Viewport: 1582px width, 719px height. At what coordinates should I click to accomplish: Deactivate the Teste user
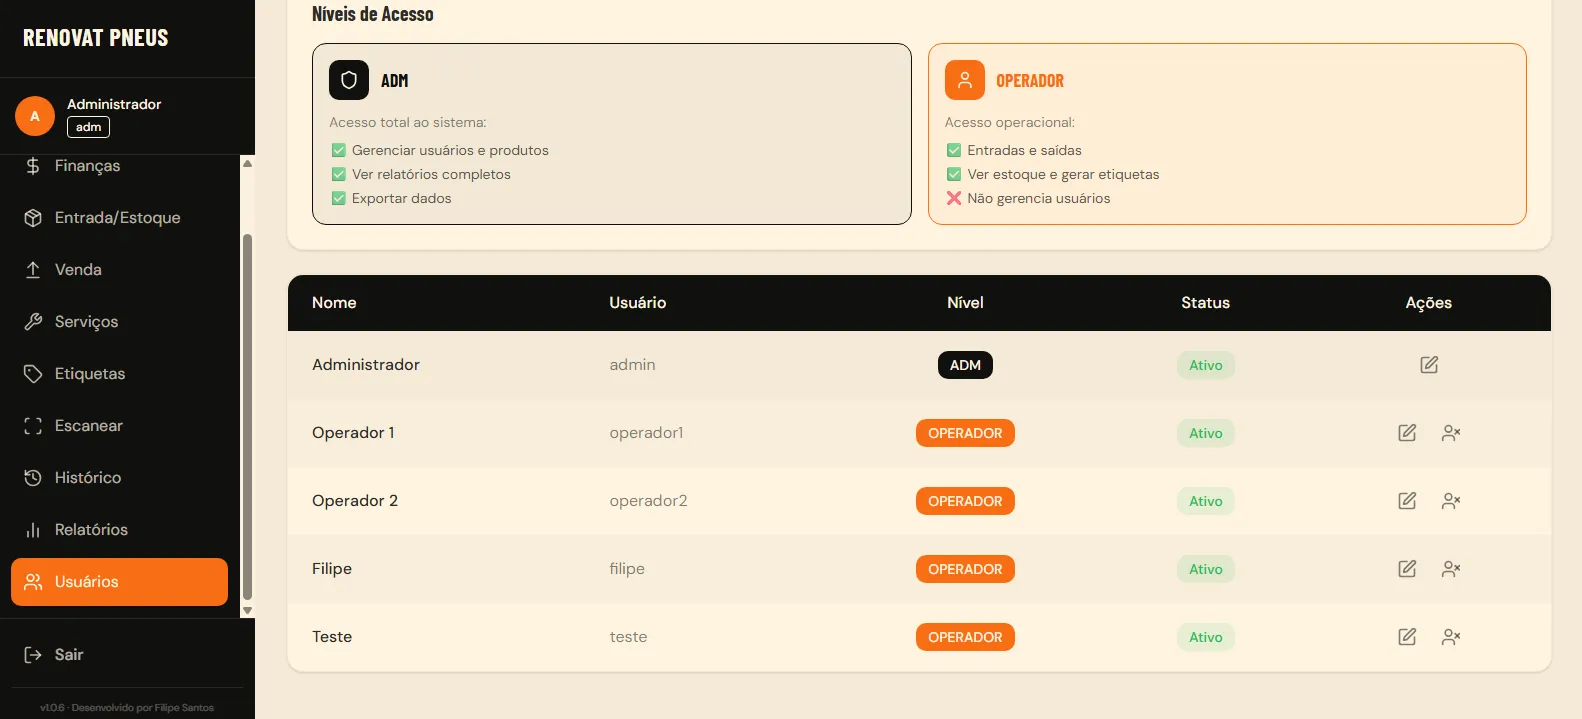1451,637
